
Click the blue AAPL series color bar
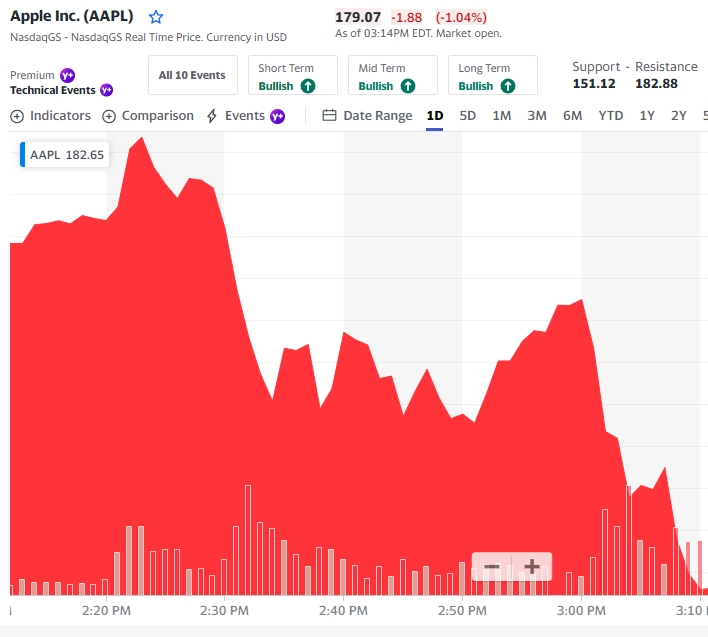[x=23, y=154]
